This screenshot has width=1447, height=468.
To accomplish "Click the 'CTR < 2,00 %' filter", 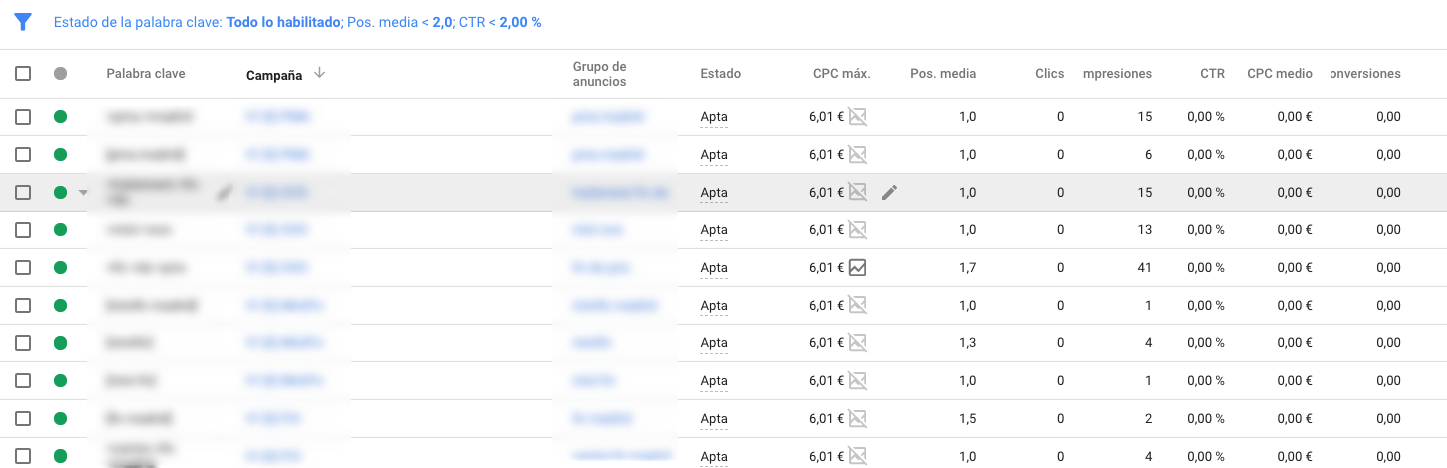I will tap(500, 22).
